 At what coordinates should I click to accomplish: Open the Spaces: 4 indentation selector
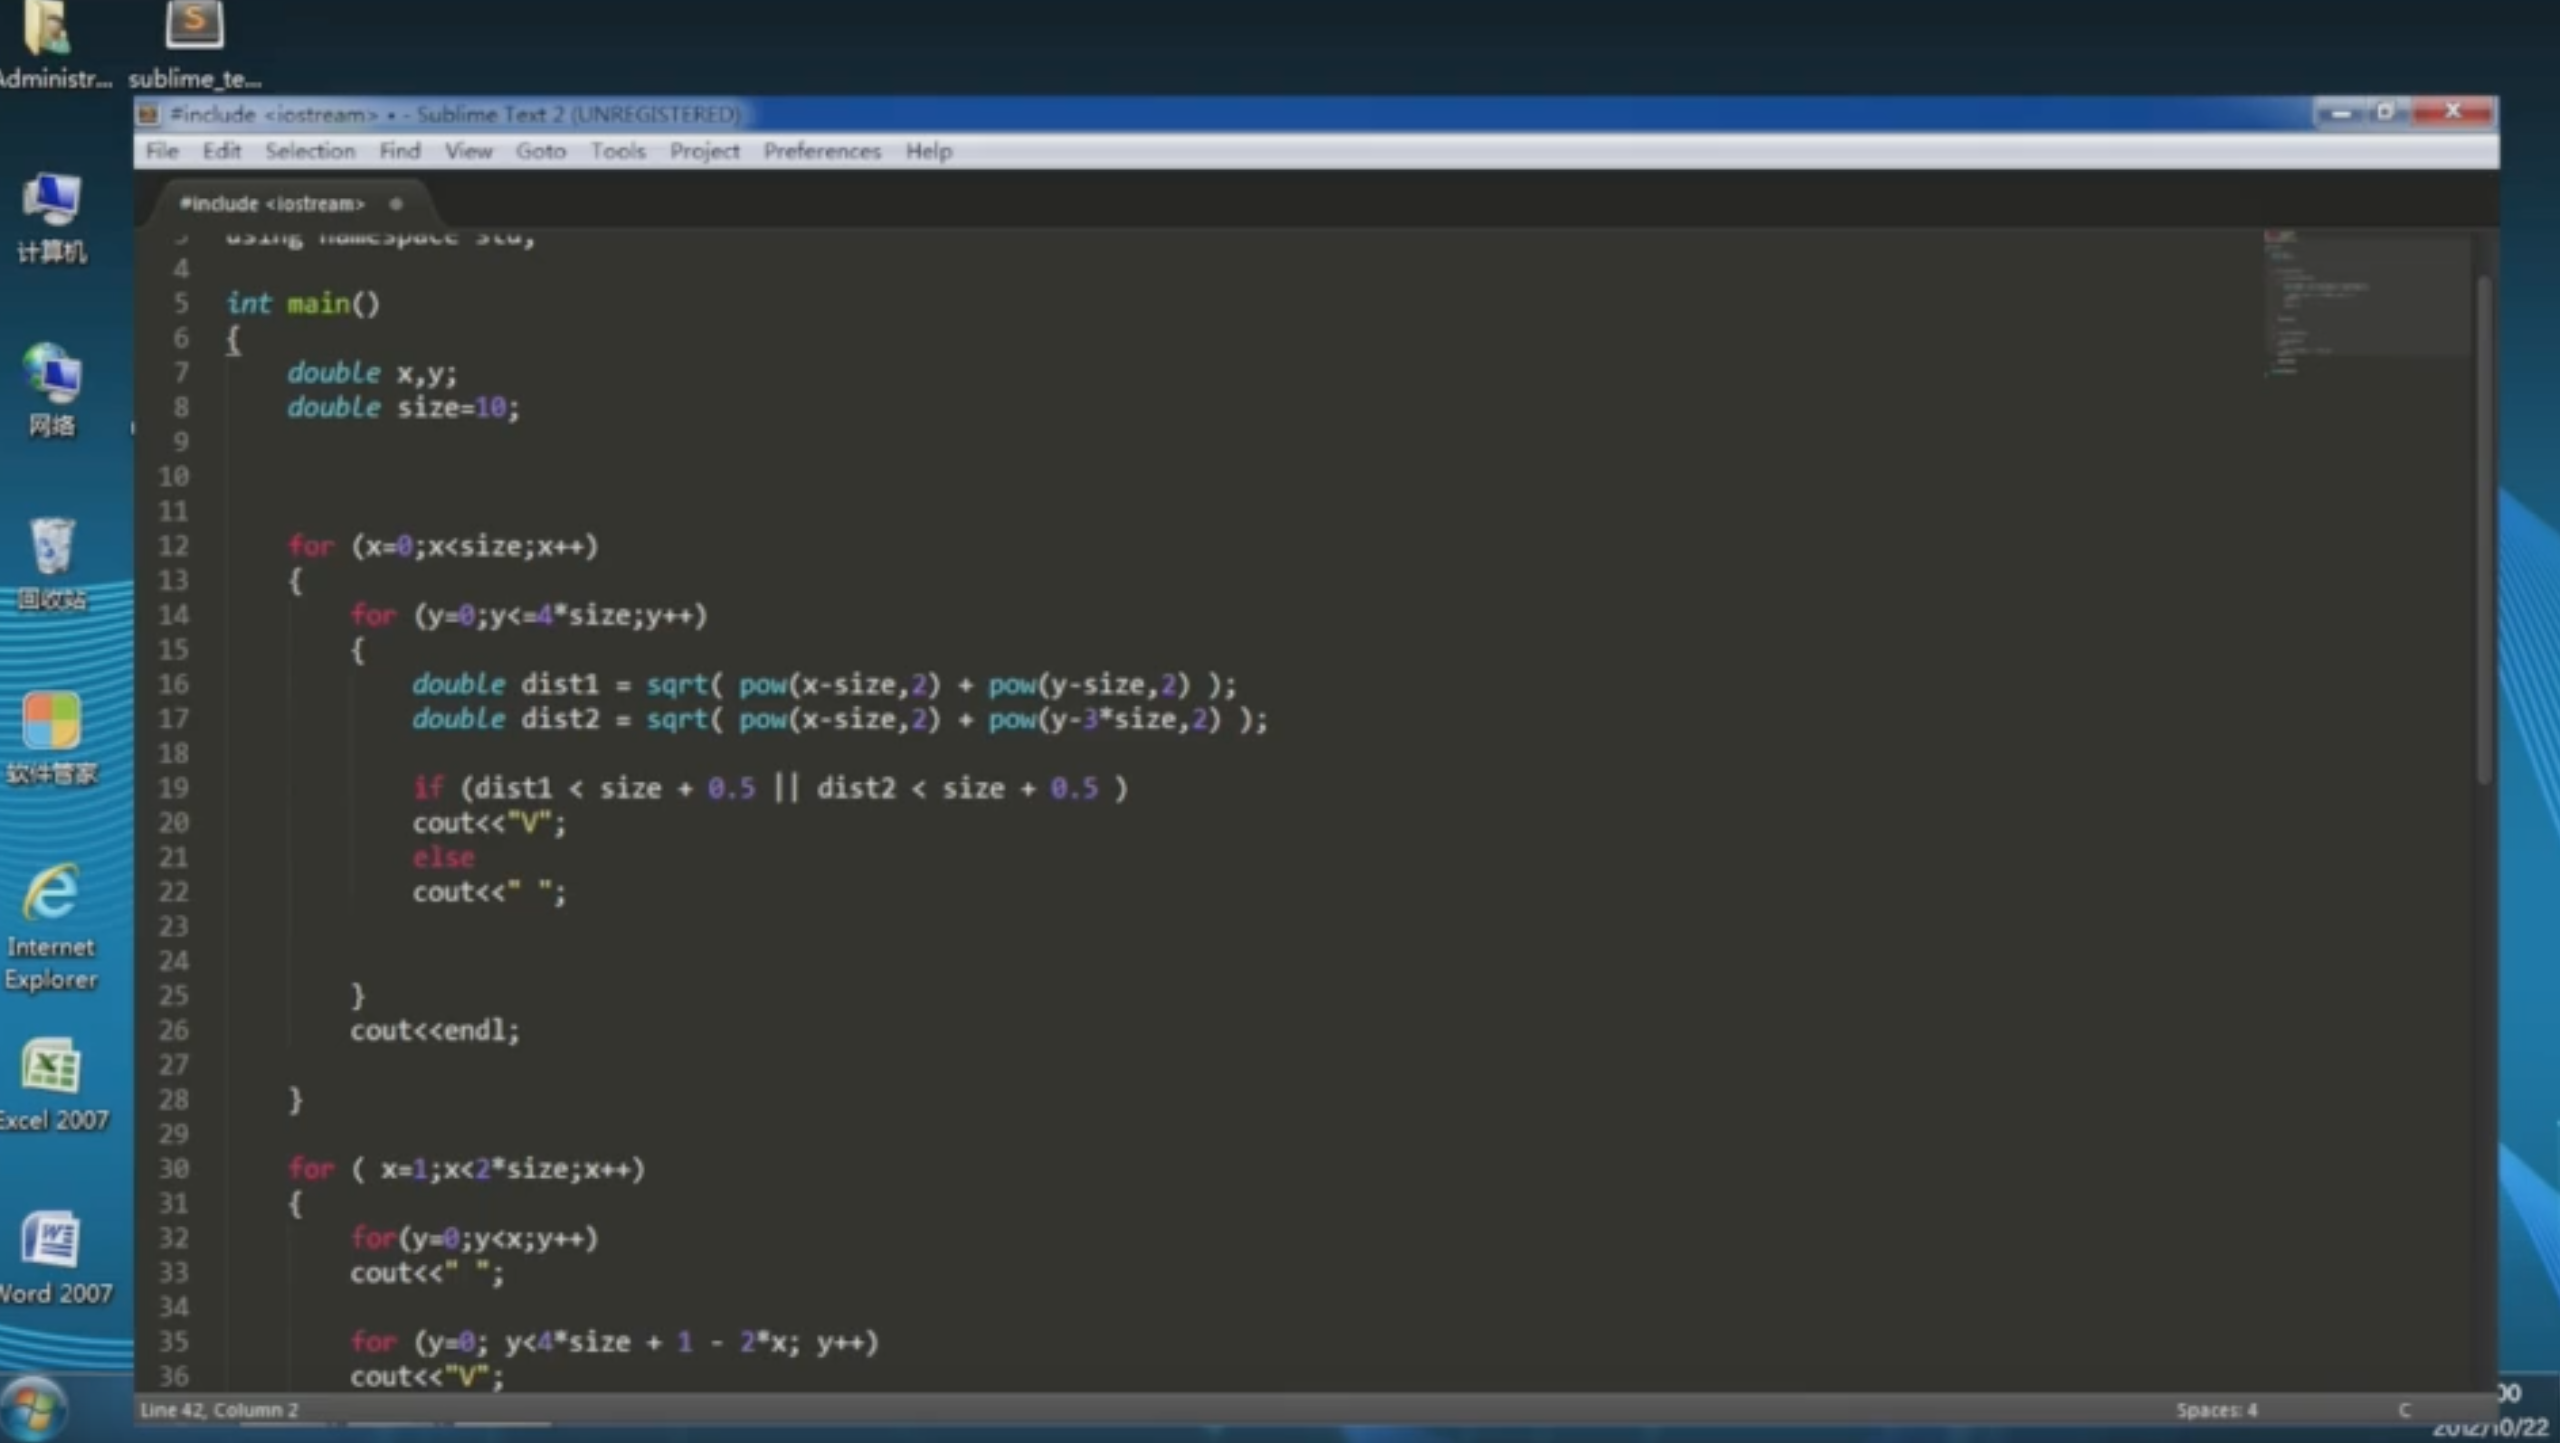pos(2216,1410)
